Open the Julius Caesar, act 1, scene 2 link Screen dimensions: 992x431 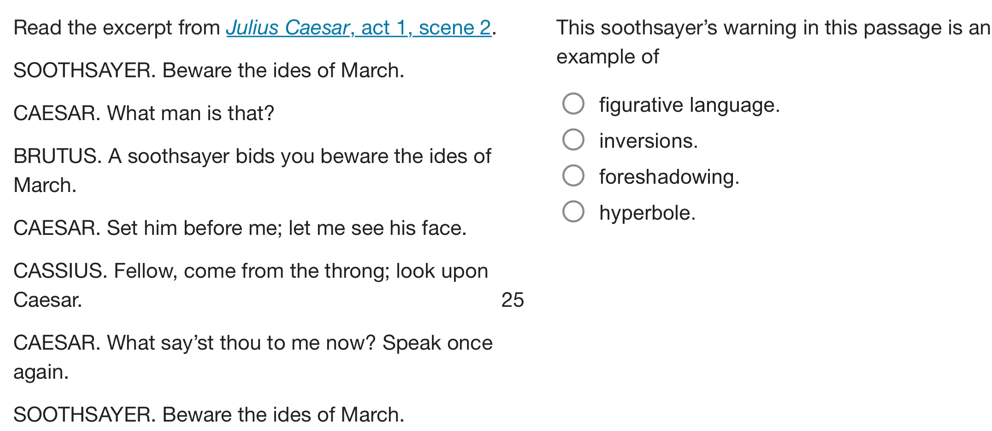(x=361, y=28)
